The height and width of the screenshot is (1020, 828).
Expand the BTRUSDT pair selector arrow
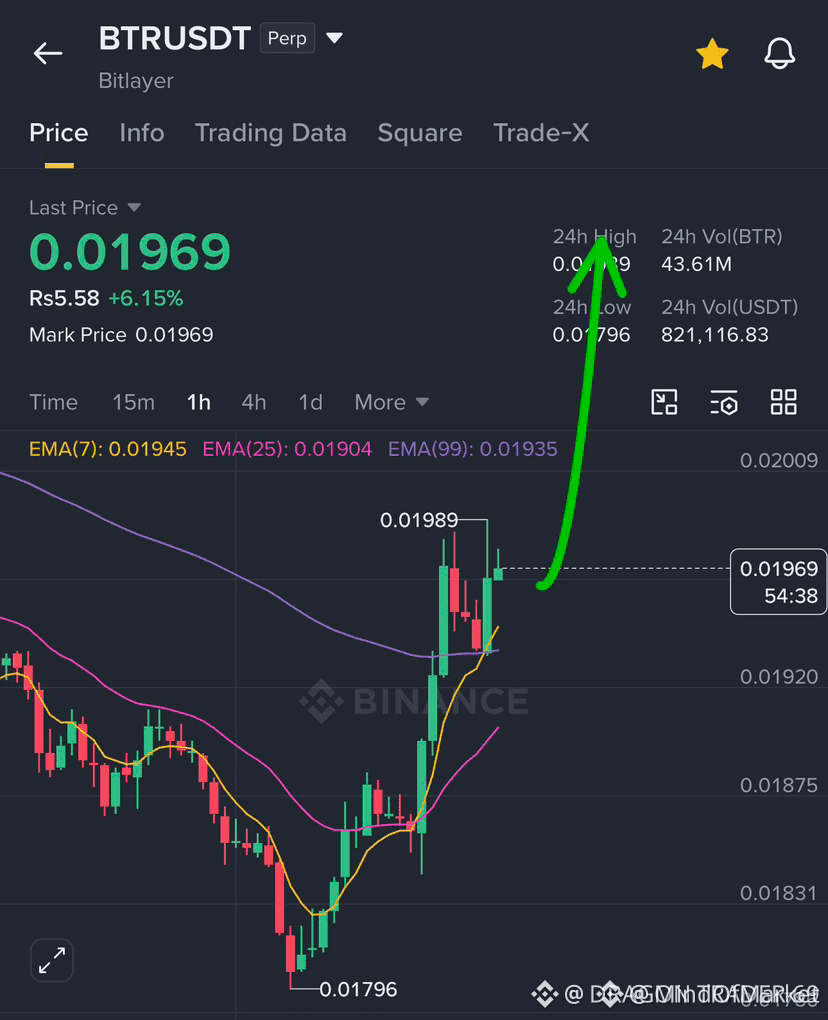tap(334, 38)
